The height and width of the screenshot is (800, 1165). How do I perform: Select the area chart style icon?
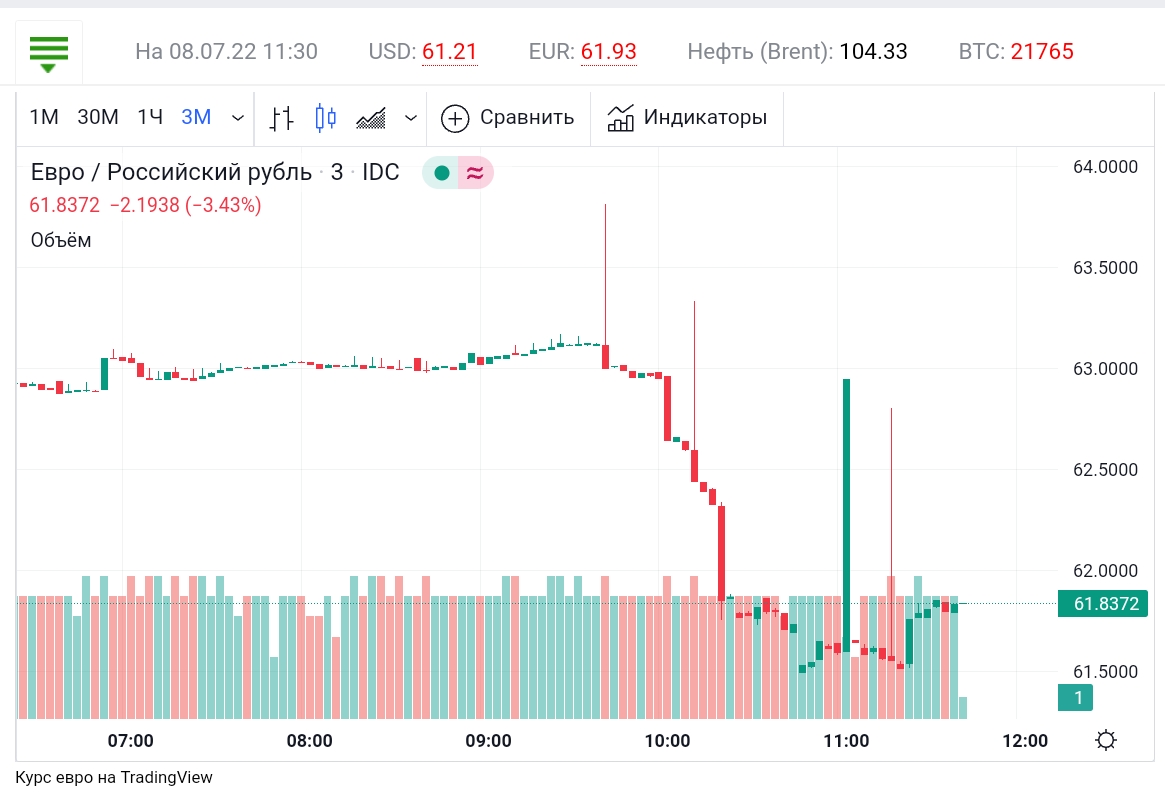(371, 118)
